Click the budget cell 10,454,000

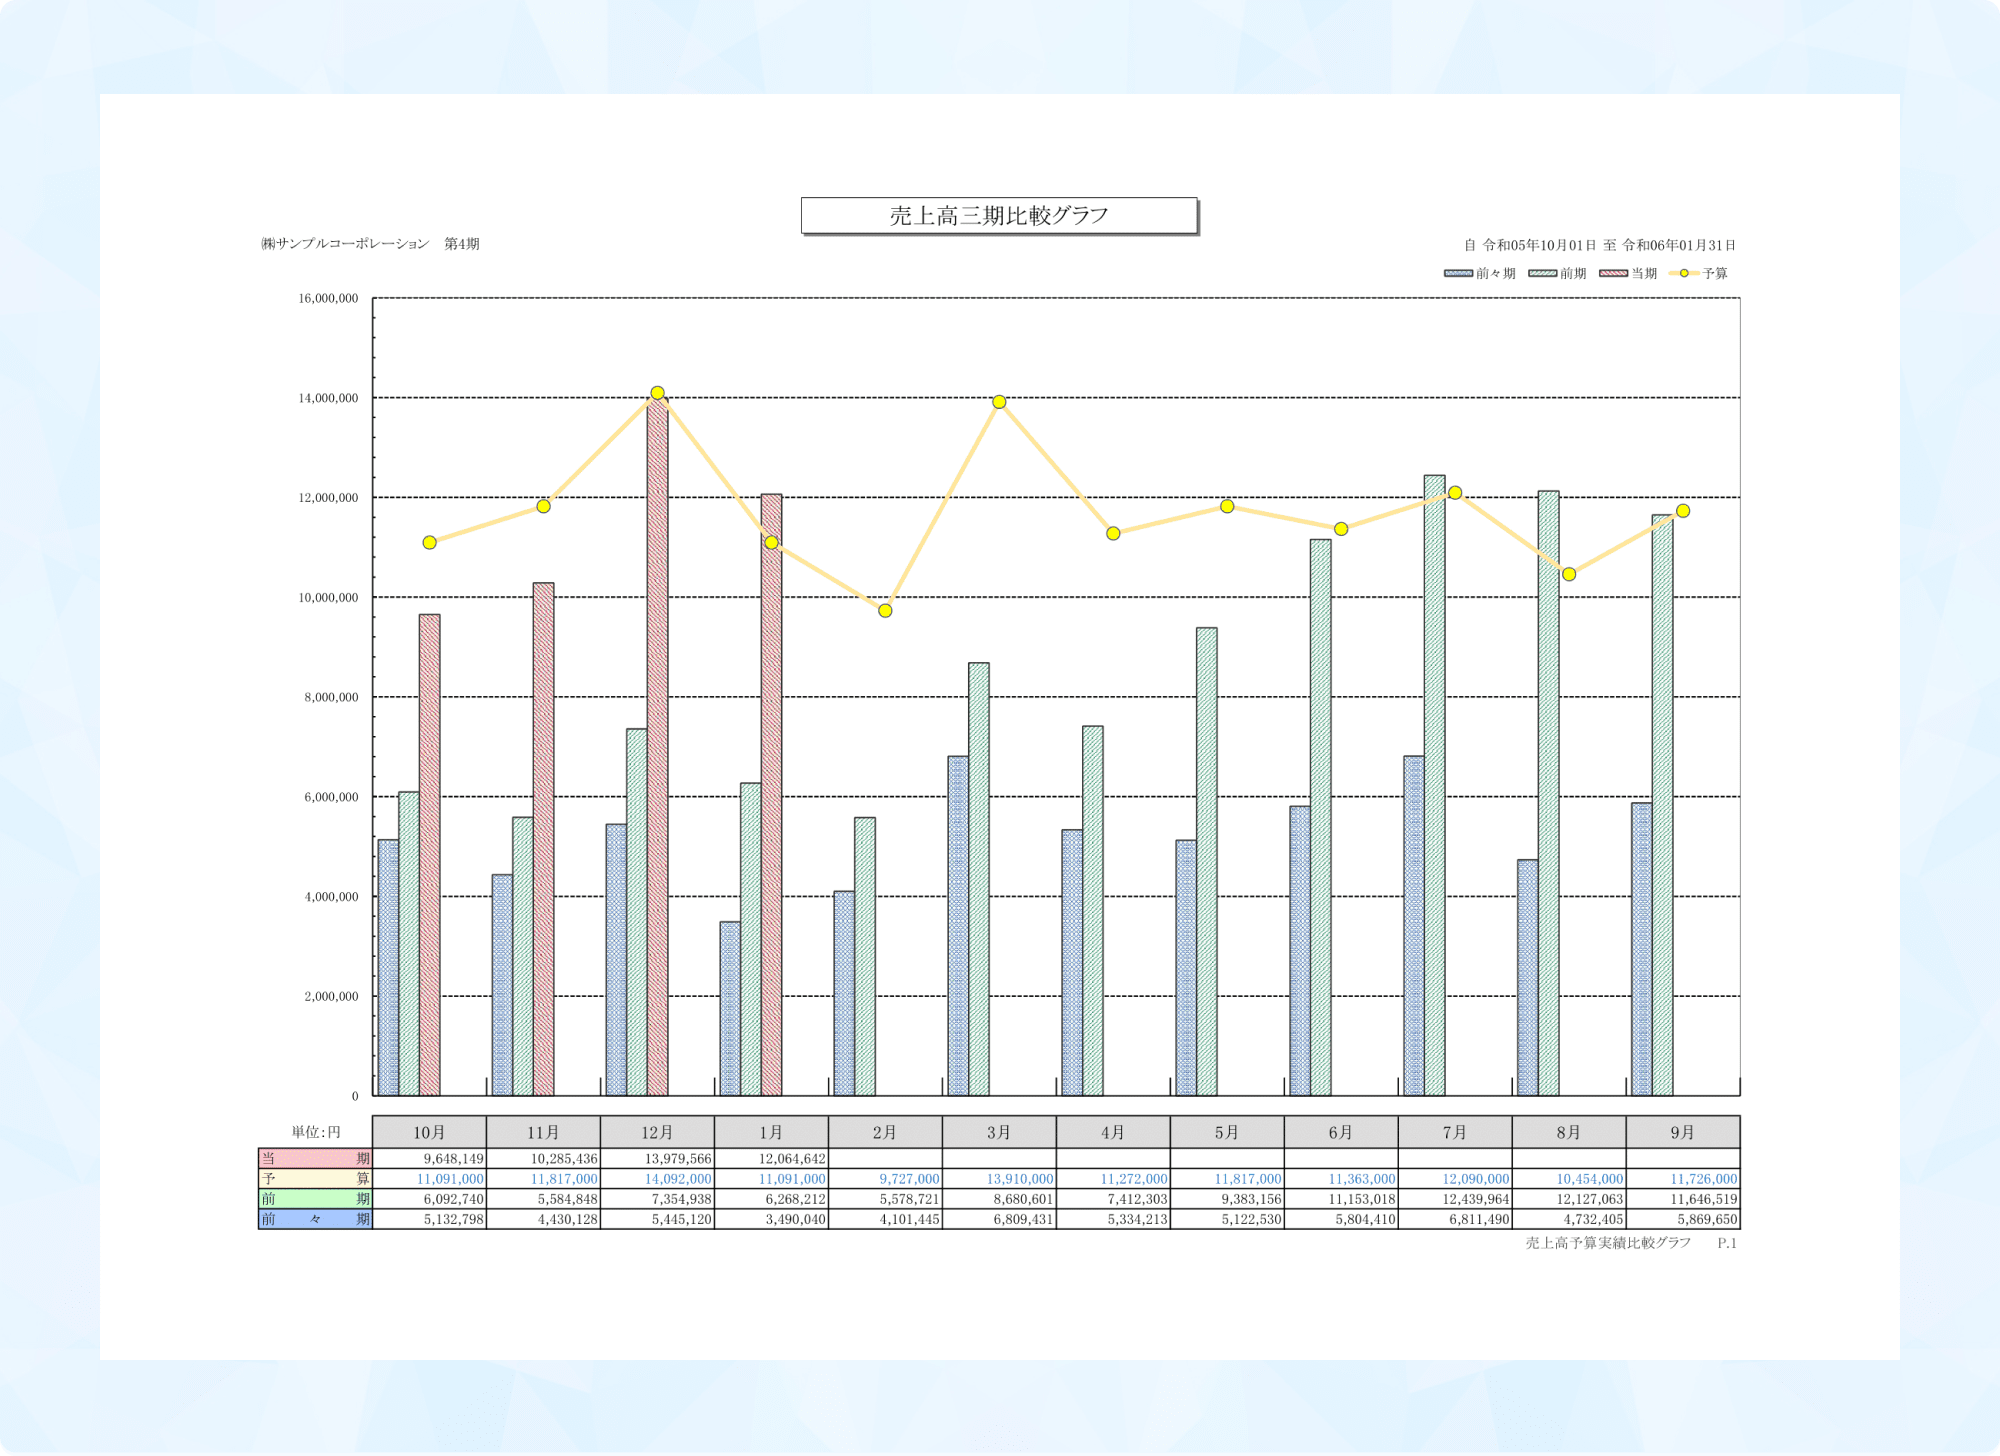tap(1569, 1178)
